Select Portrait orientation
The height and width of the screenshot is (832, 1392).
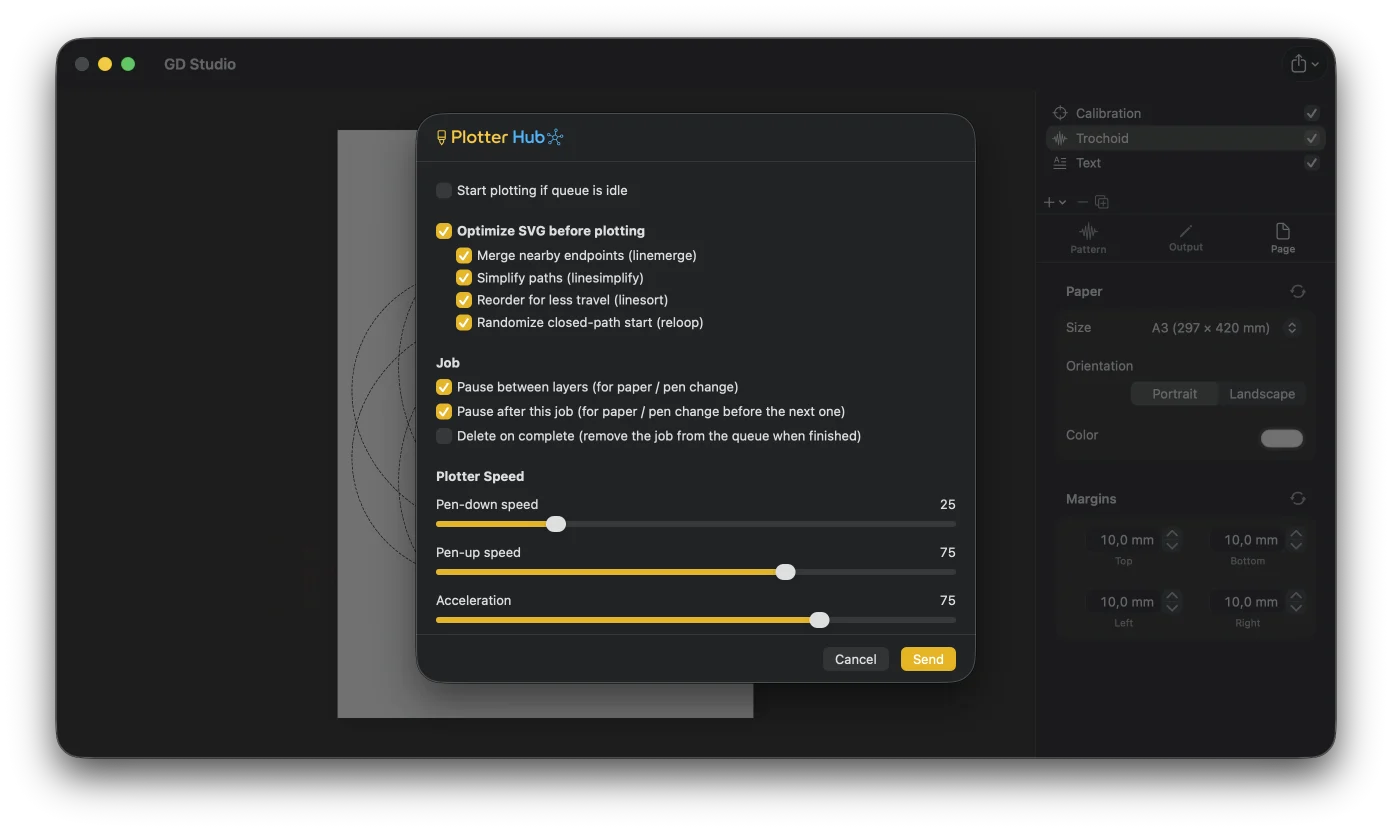1174,394
